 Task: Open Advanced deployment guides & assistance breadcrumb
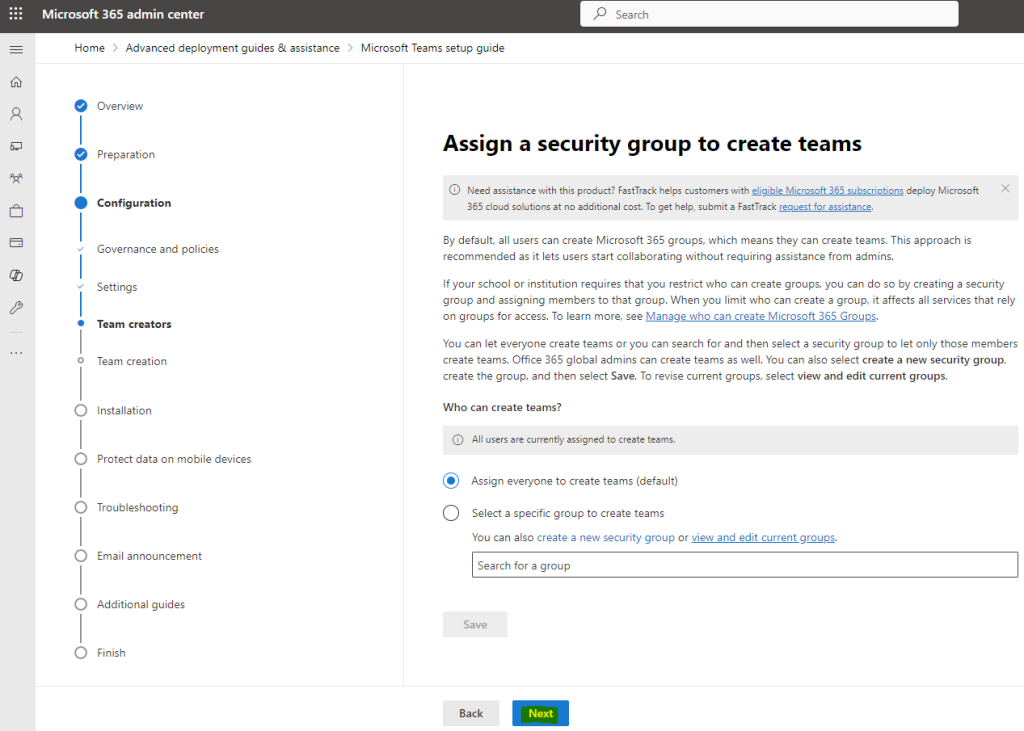(x=232, y=48)
